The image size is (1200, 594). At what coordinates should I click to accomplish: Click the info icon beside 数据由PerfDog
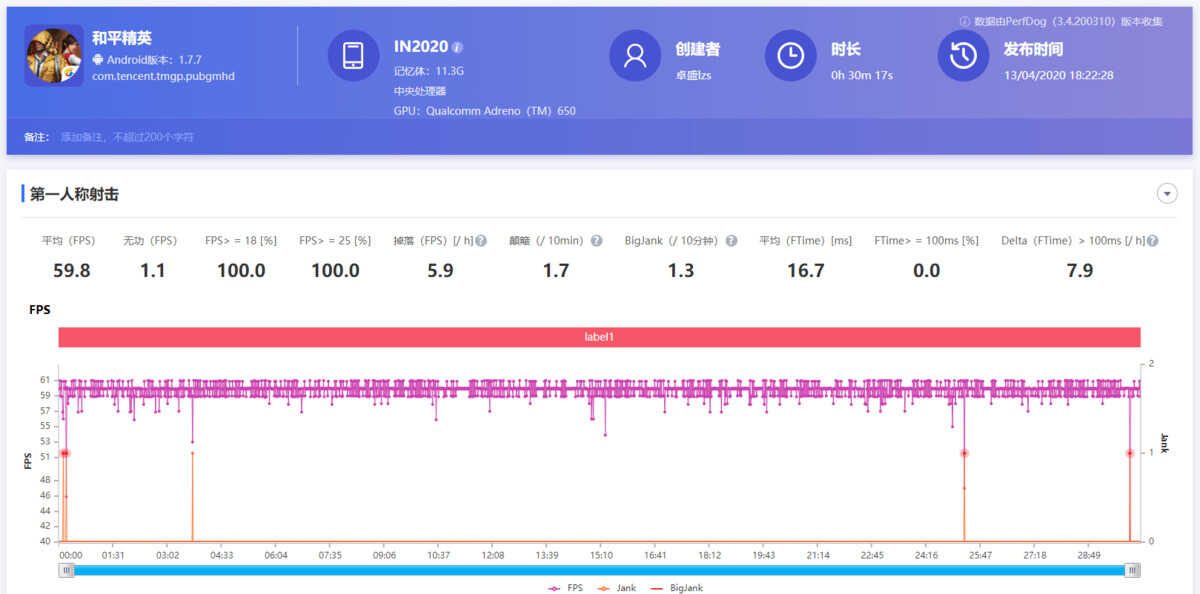point(965,21)
